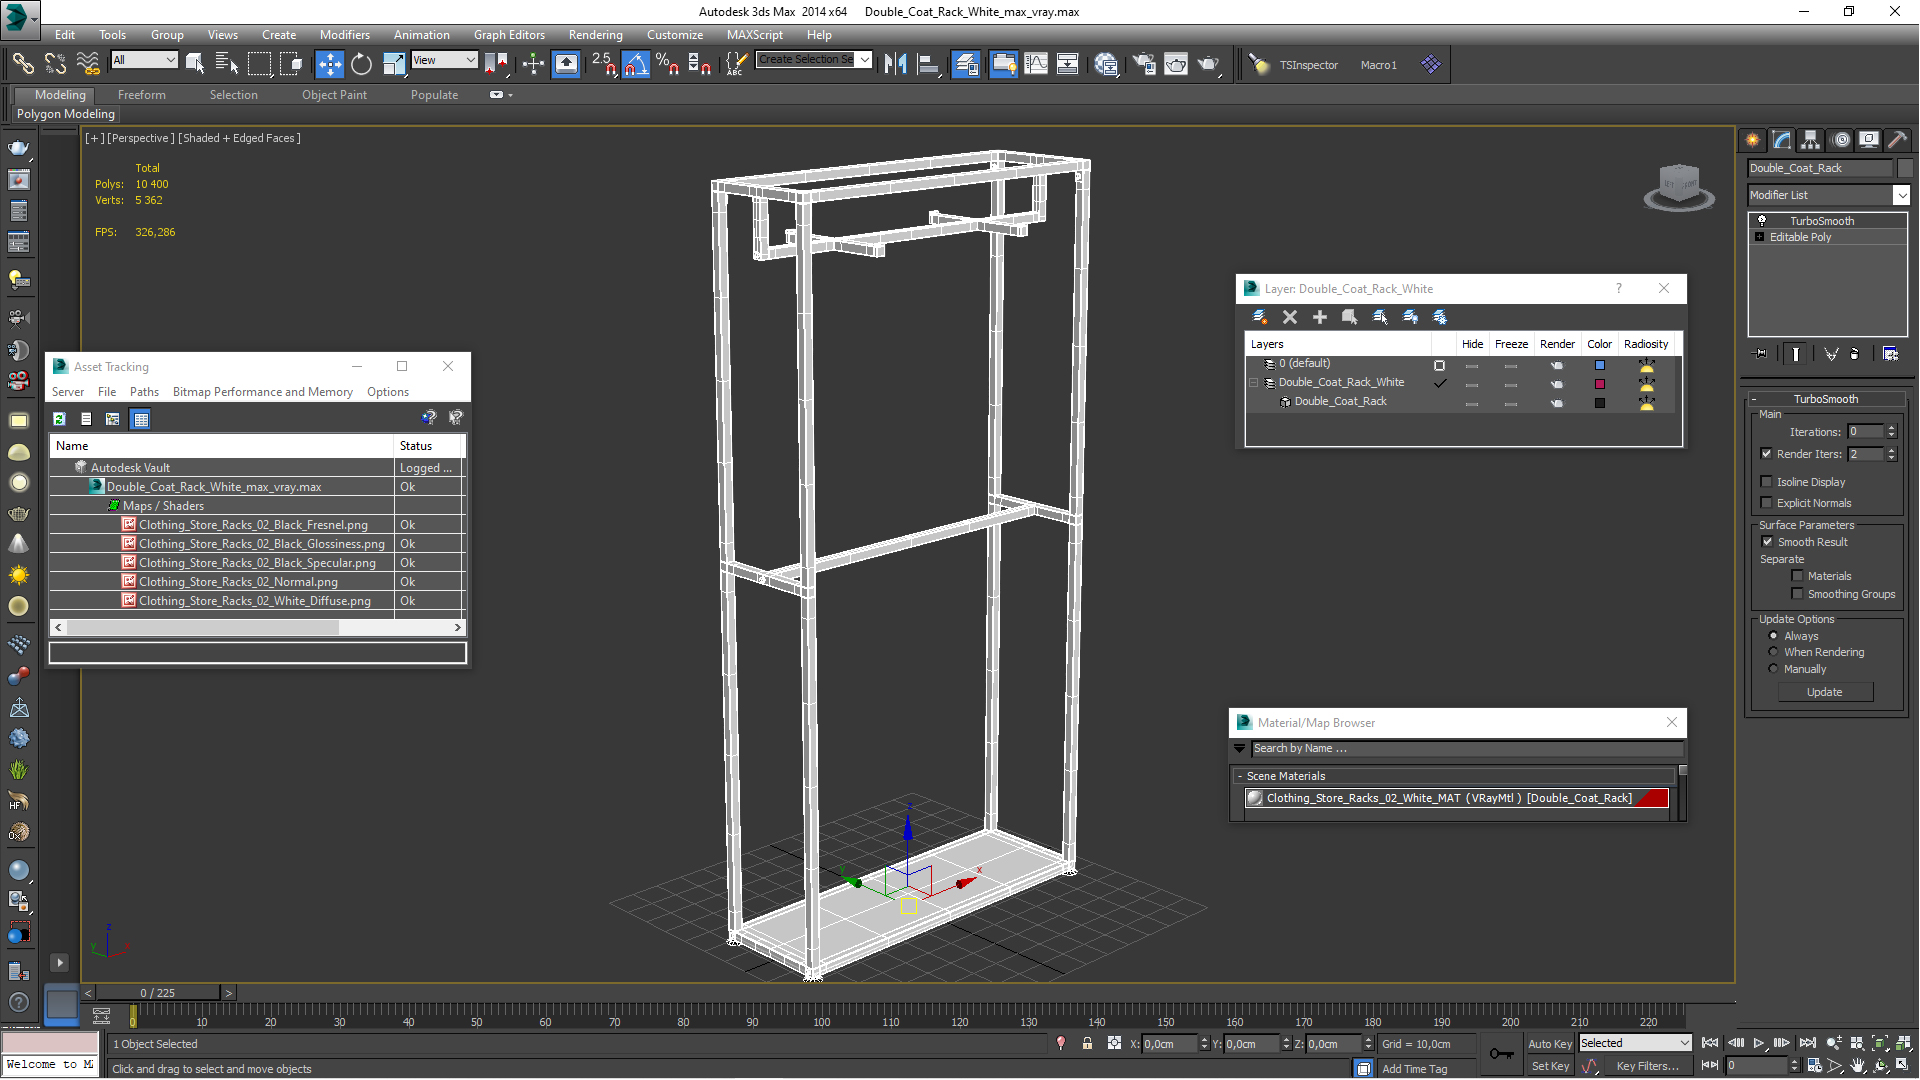Viewport: 1920px width, 1080px height.
Task: Click the TSInspector flashlight icon
Action: tap(1259, 64)
